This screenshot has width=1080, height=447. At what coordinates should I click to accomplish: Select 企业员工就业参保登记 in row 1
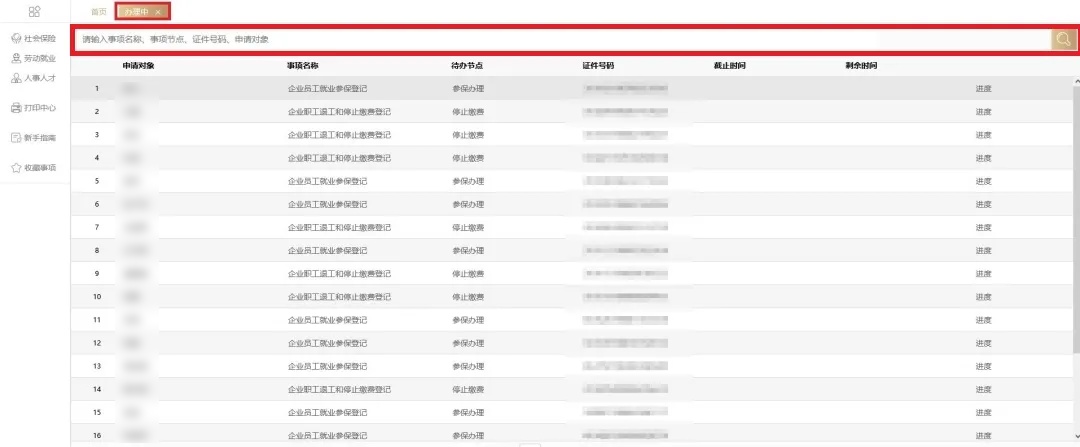point(327,89)
